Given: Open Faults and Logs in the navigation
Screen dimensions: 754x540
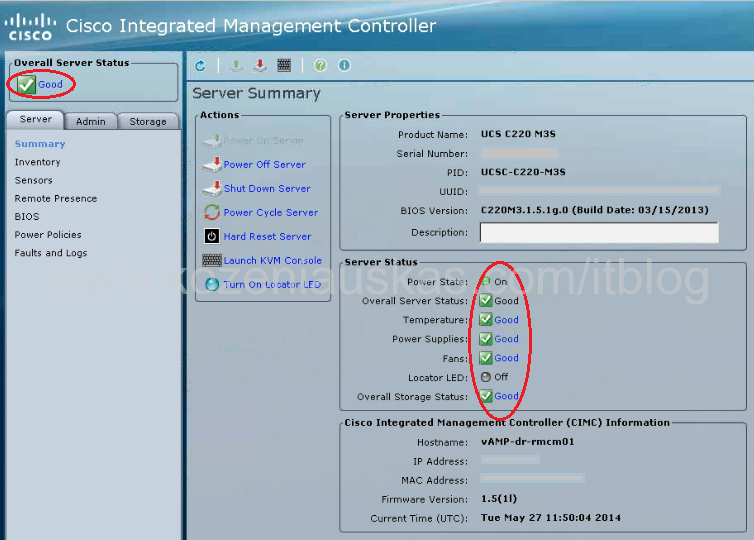Looking at the screenshot, I should click(51, 253).
